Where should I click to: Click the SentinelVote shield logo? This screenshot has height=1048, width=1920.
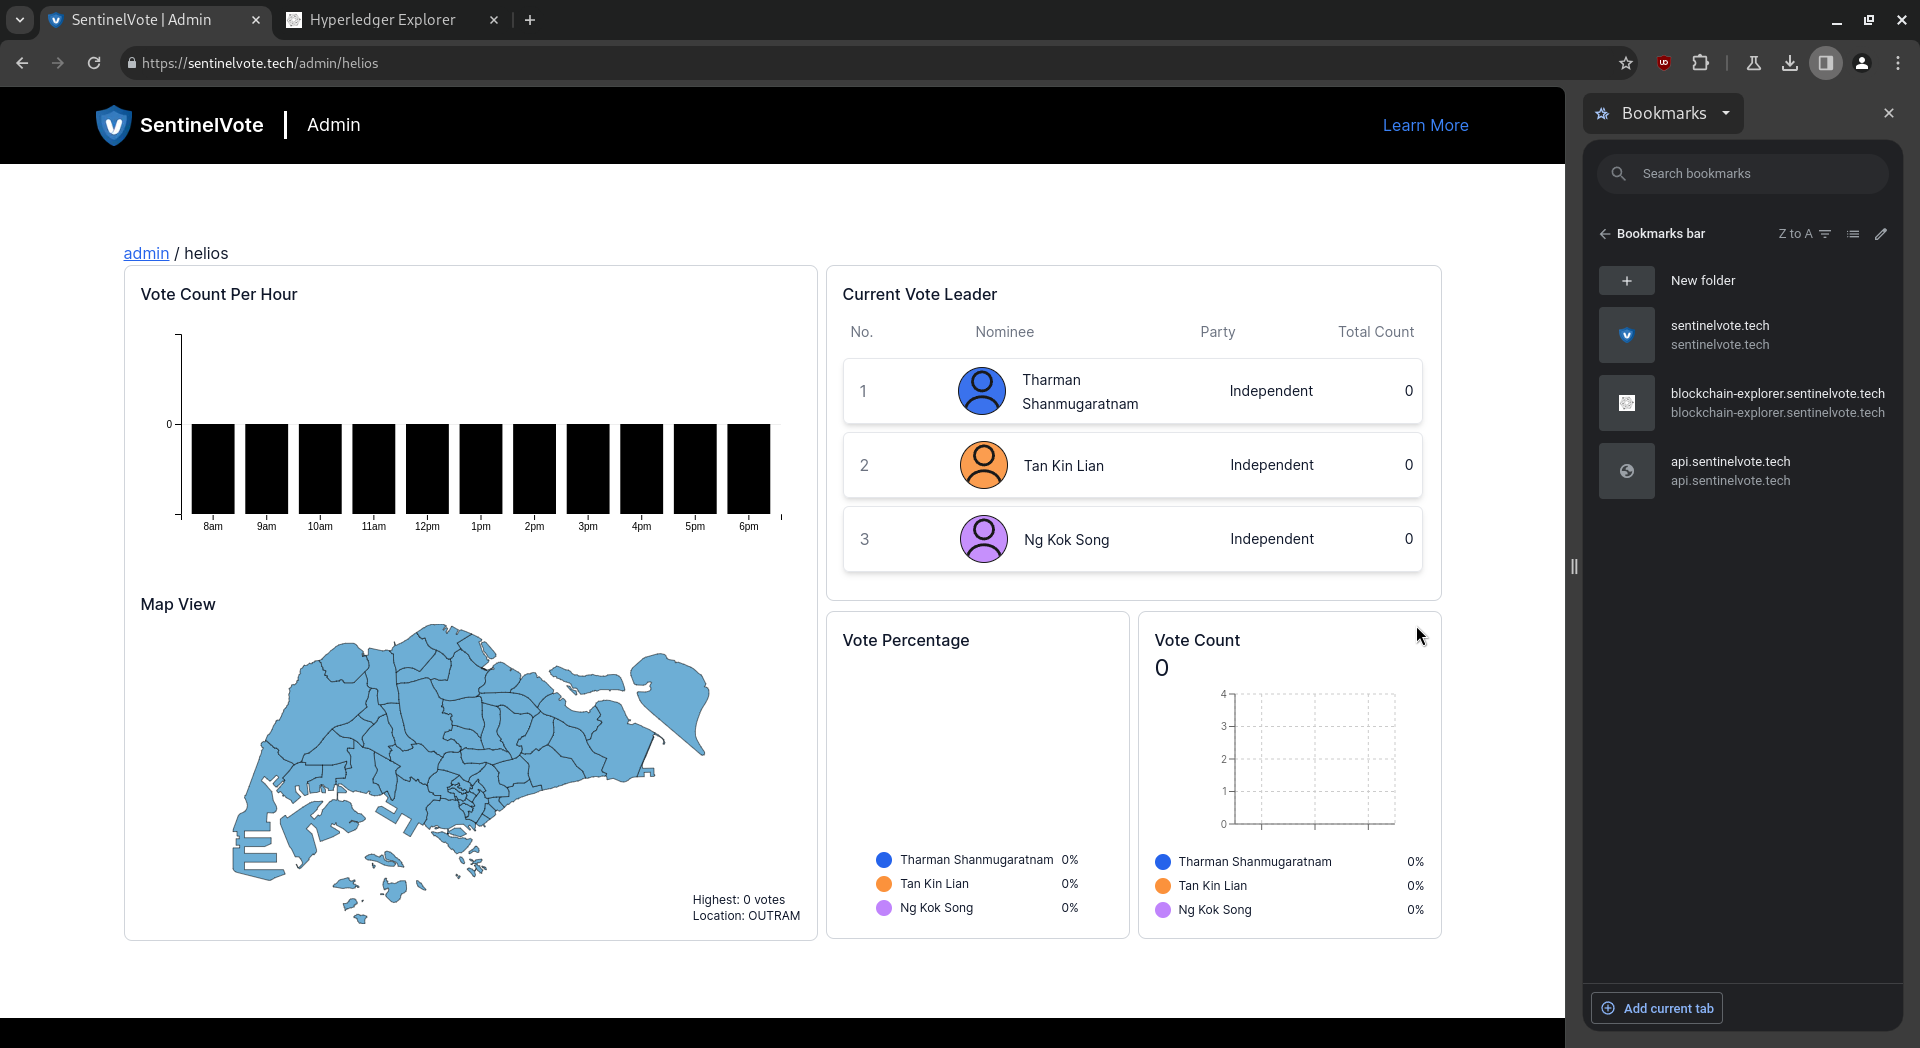[113, 125]
